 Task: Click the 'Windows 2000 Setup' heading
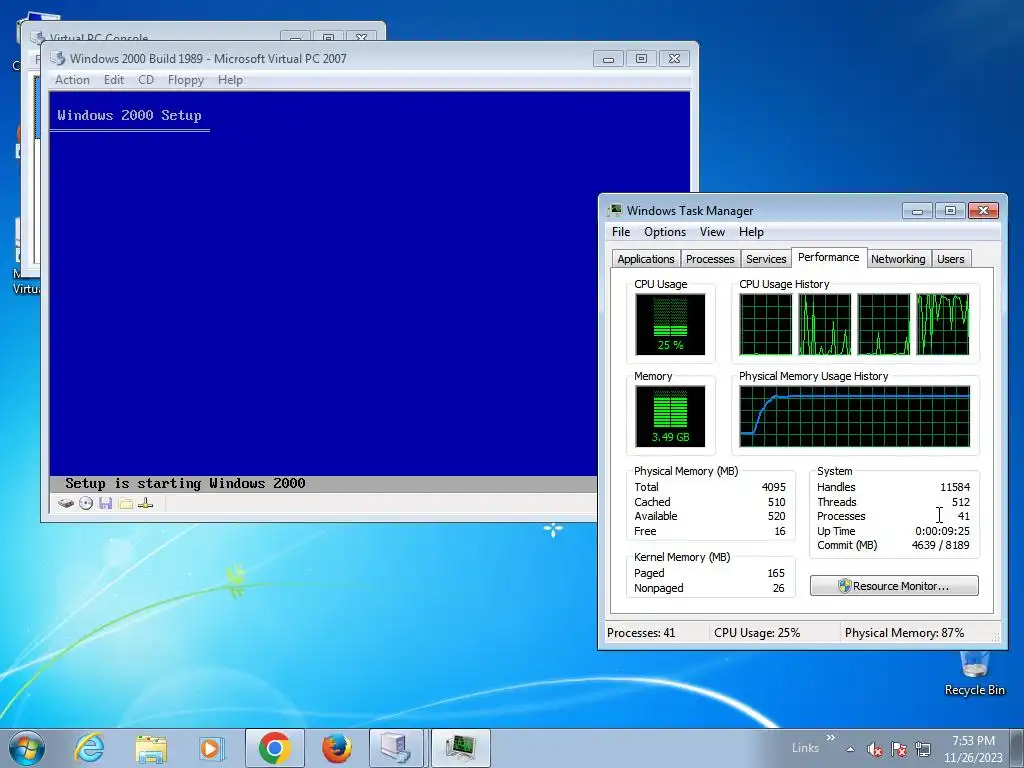click(129, 116)
